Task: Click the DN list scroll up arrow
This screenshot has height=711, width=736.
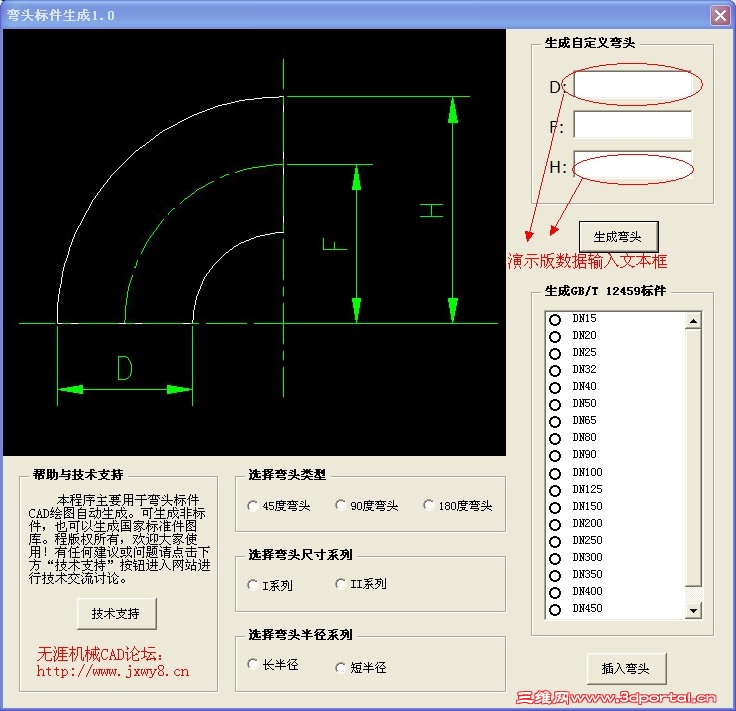Action: tap(693, 321)
